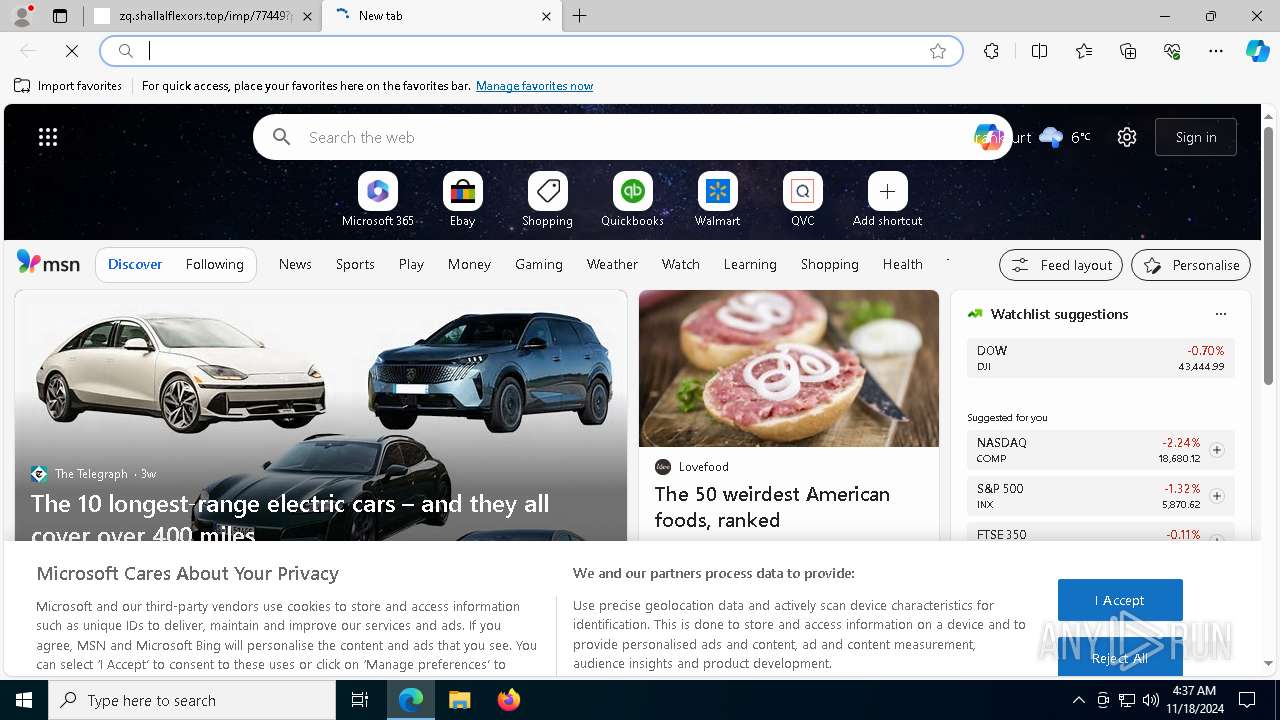This screenshot has height=720, width=1280.
Task: Click the Sign in button
Action: tap(1196, 137)
